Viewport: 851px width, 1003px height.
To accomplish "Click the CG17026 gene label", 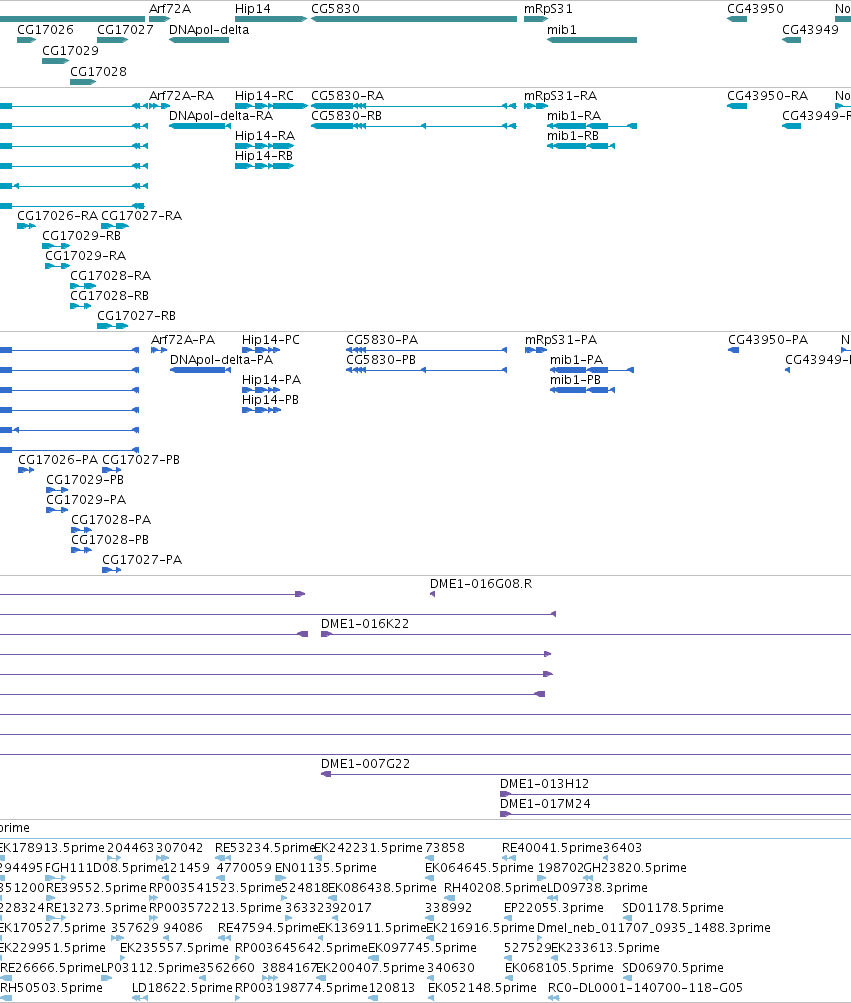I will 45,30.
